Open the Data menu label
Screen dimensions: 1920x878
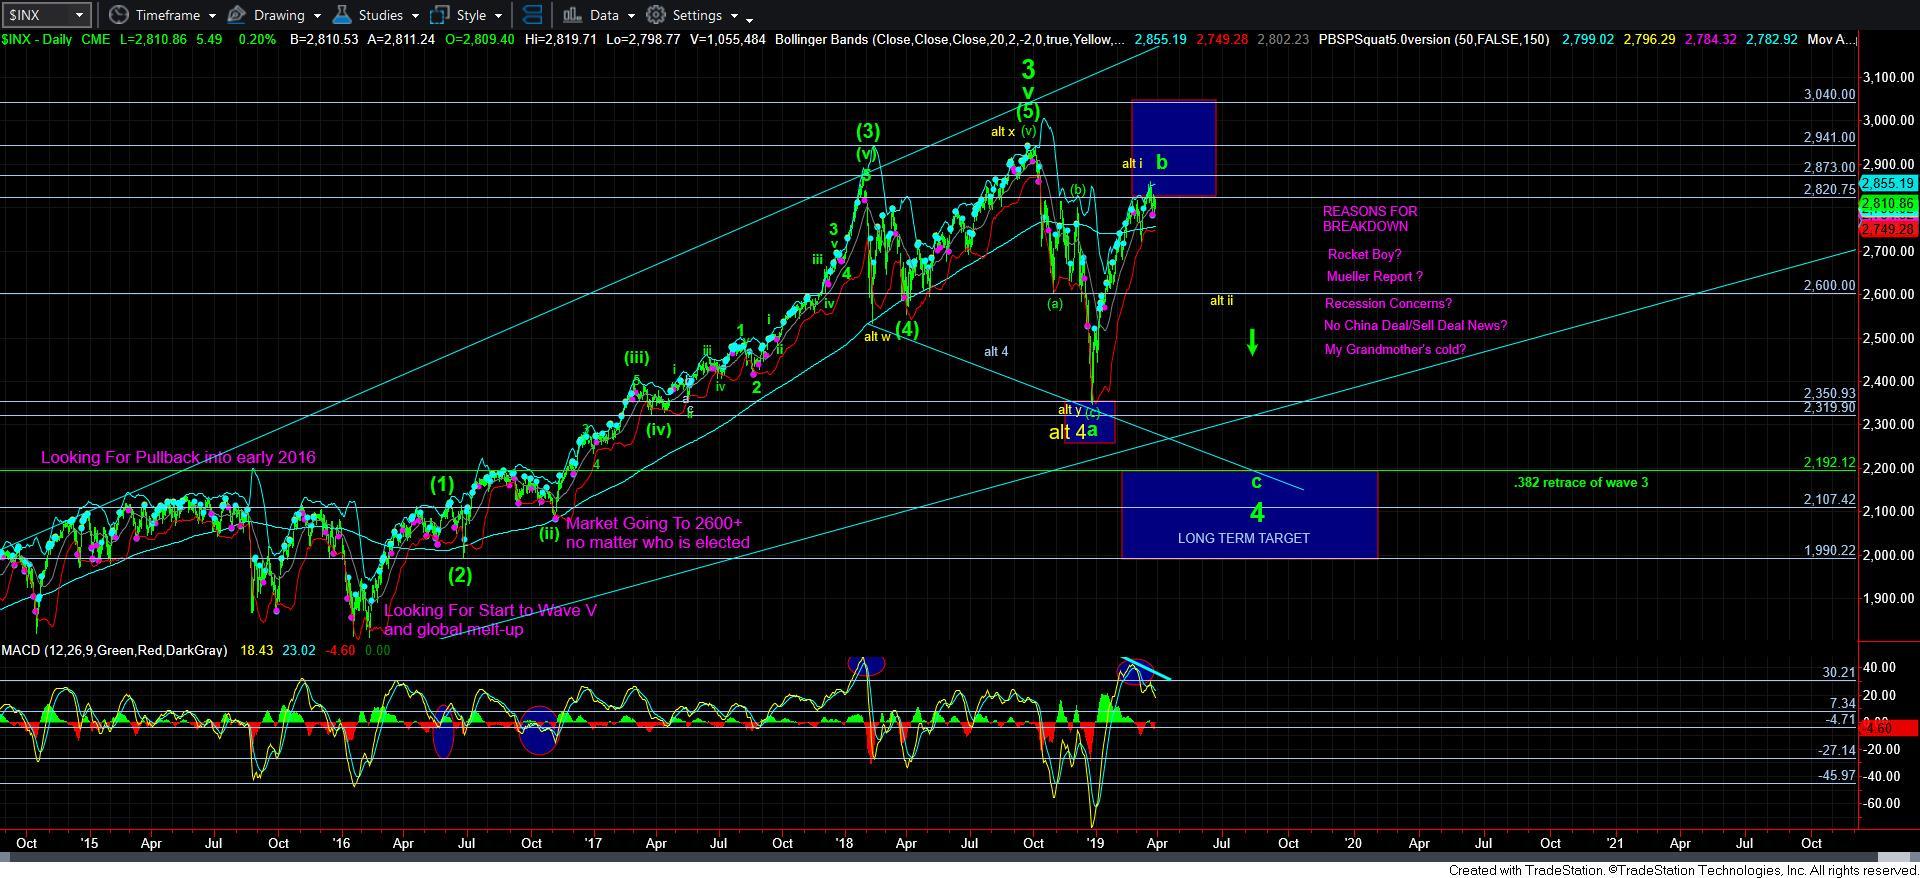(604, 15)
